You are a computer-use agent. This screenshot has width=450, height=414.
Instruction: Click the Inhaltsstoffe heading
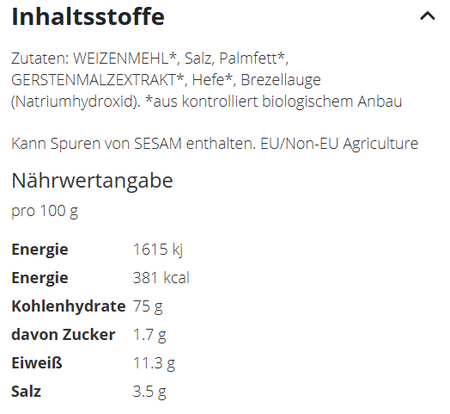click(x=88, y=16)
